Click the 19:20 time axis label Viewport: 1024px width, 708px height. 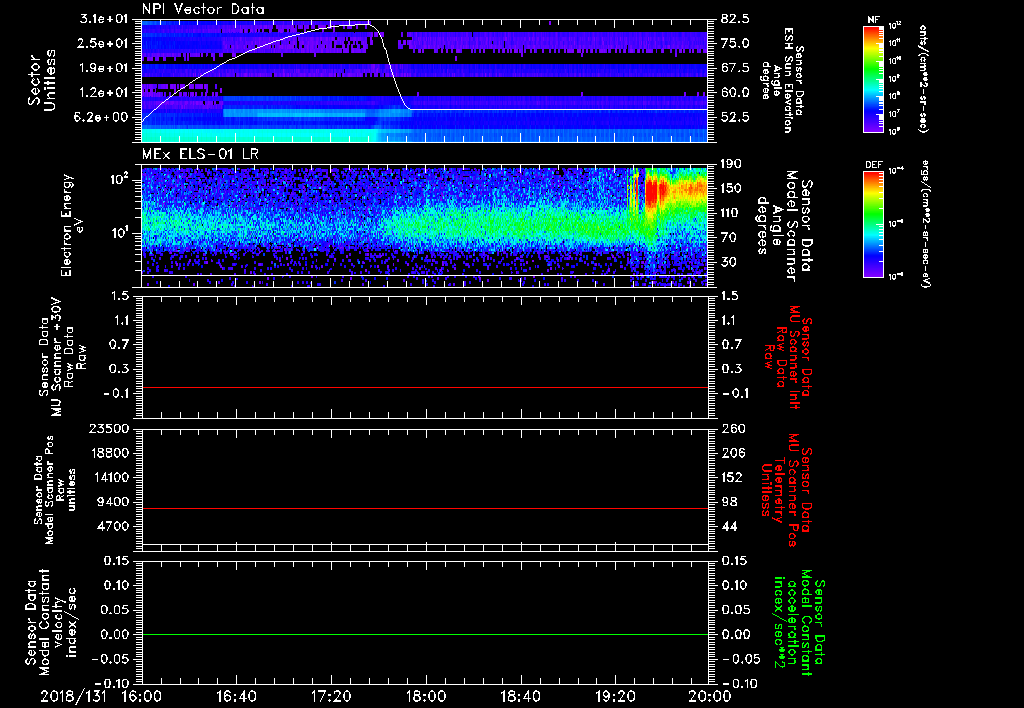click(x=614, y=695)
